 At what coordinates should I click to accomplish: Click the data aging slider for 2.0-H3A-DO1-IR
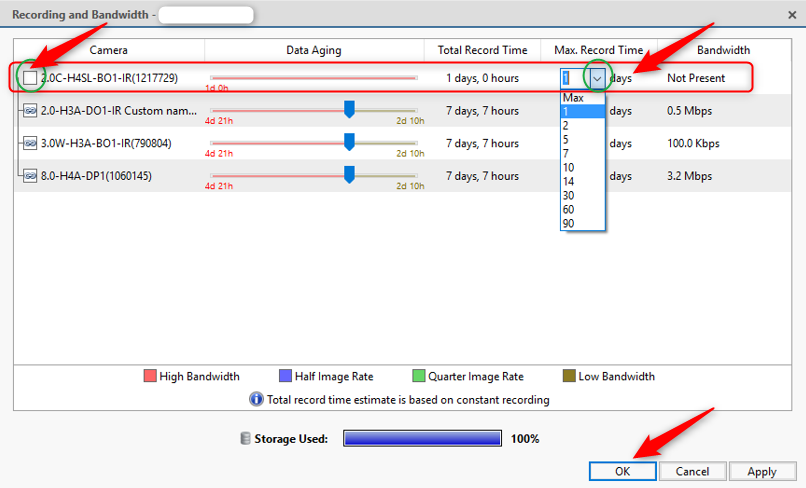pos(349,109)
